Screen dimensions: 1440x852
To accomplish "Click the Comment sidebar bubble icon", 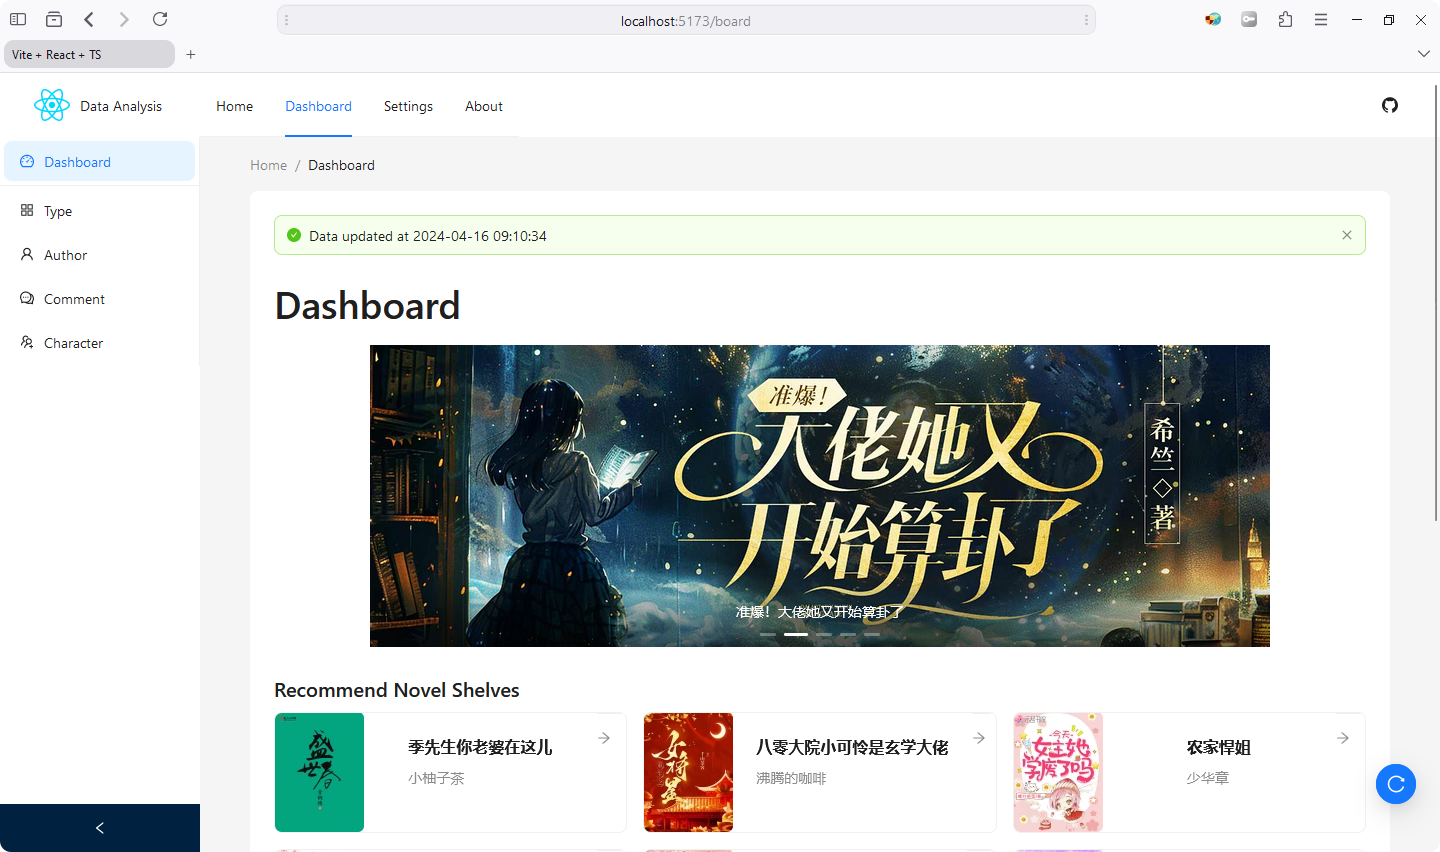I will 27,298.
